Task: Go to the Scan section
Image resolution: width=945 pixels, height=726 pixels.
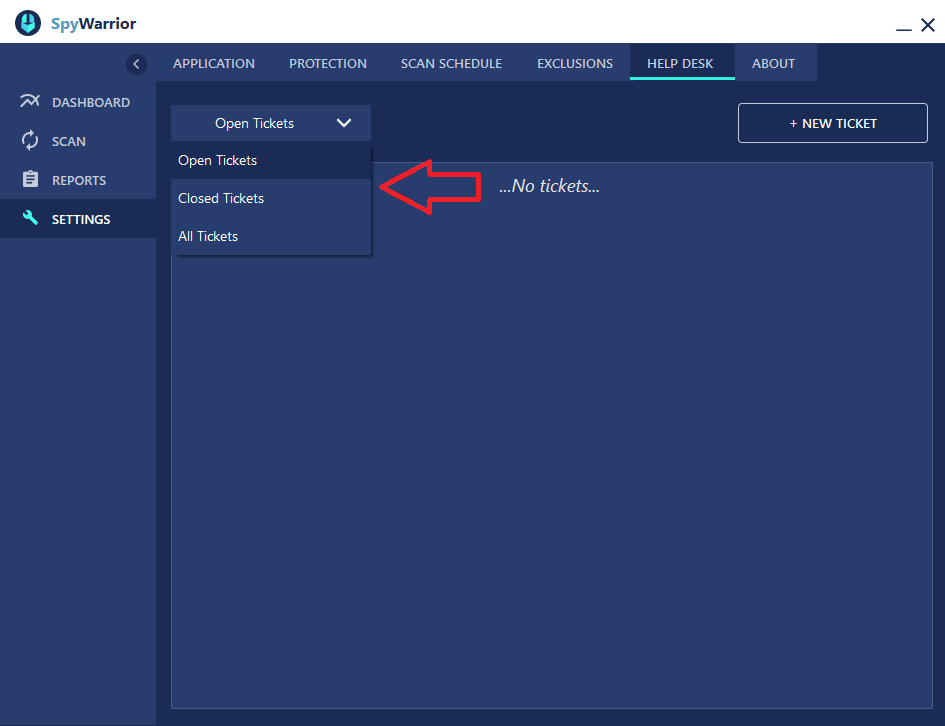Action: point(78,141)
